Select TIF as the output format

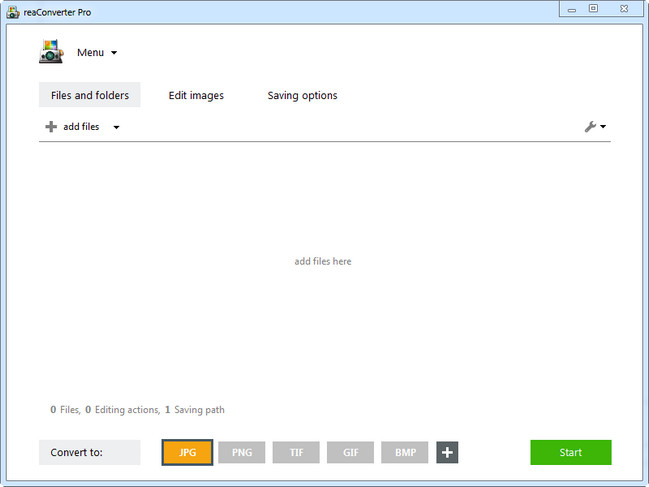pyautogui.click(x=296, y=452)
